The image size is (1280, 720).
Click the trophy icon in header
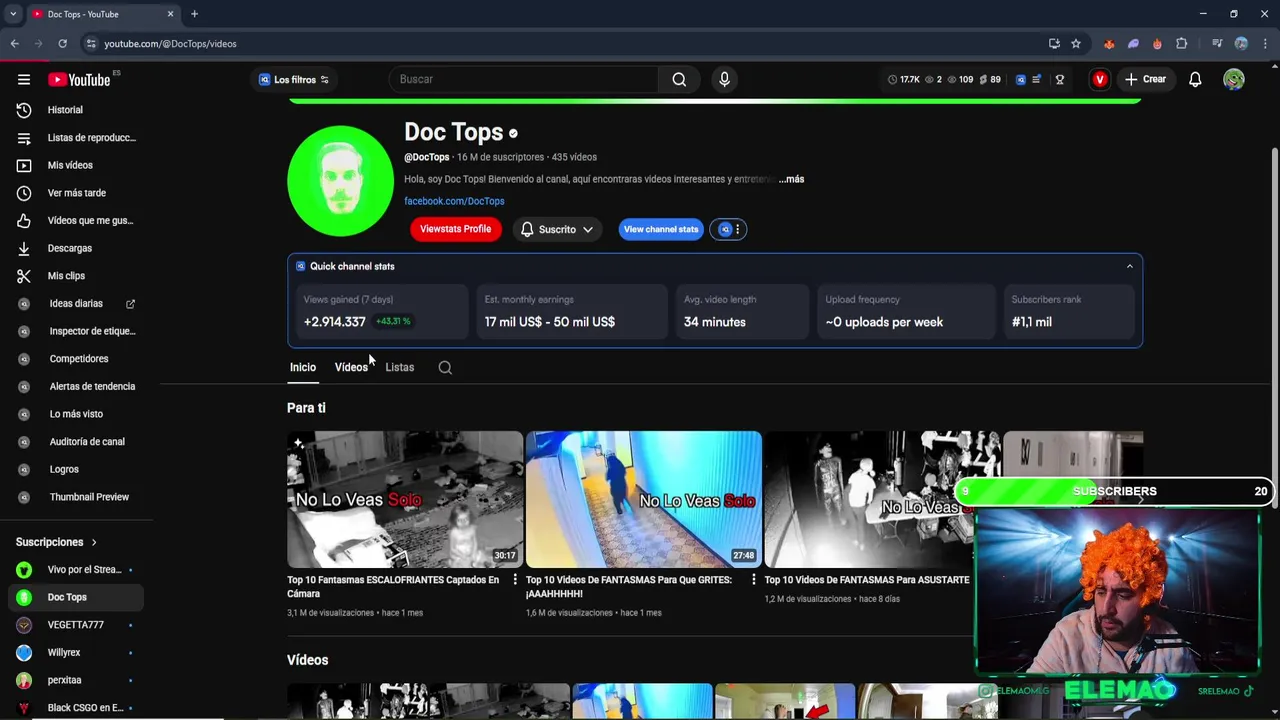coord(1060,80)
